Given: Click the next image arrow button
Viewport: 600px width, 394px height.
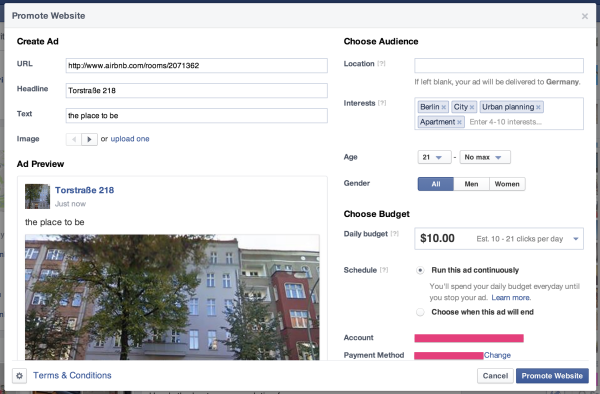Looking at the screenshot, I should [x=90, y=139].
